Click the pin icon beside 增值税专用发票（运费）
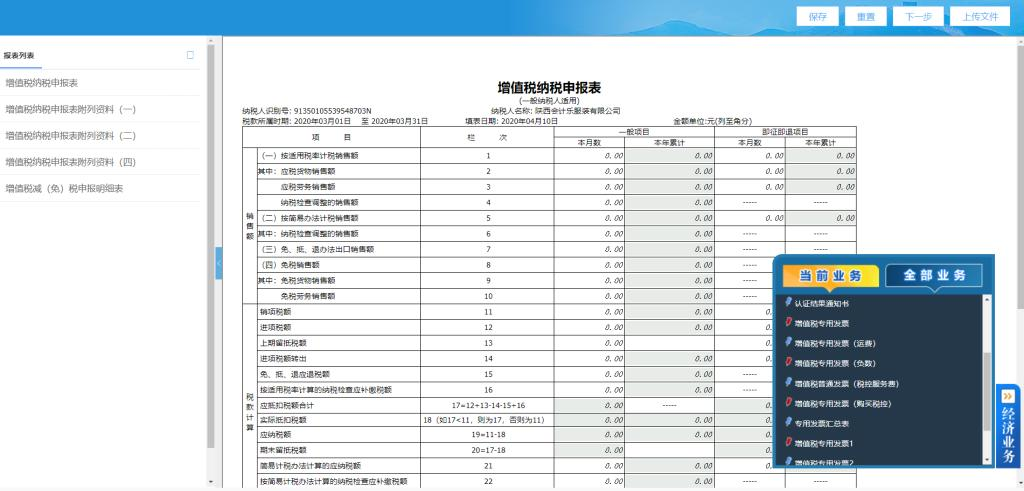Viewport: 1024px width, 491px height. click(789, 342)
